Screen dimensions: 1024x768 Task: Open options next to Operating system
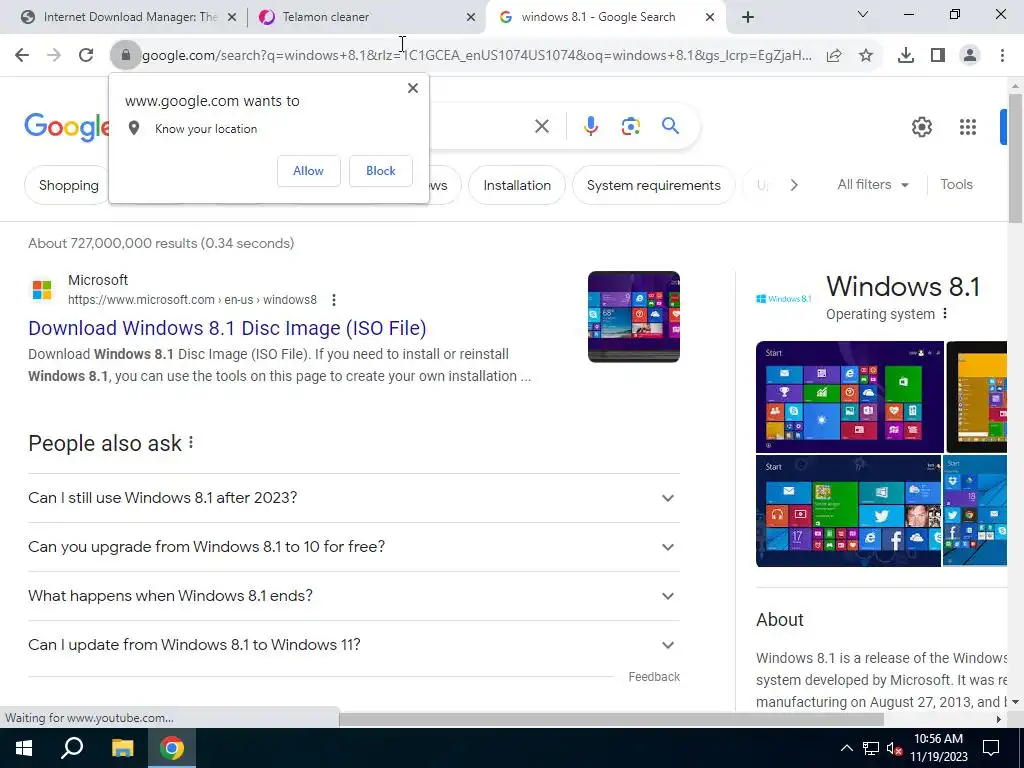click(x=944, y=313)
